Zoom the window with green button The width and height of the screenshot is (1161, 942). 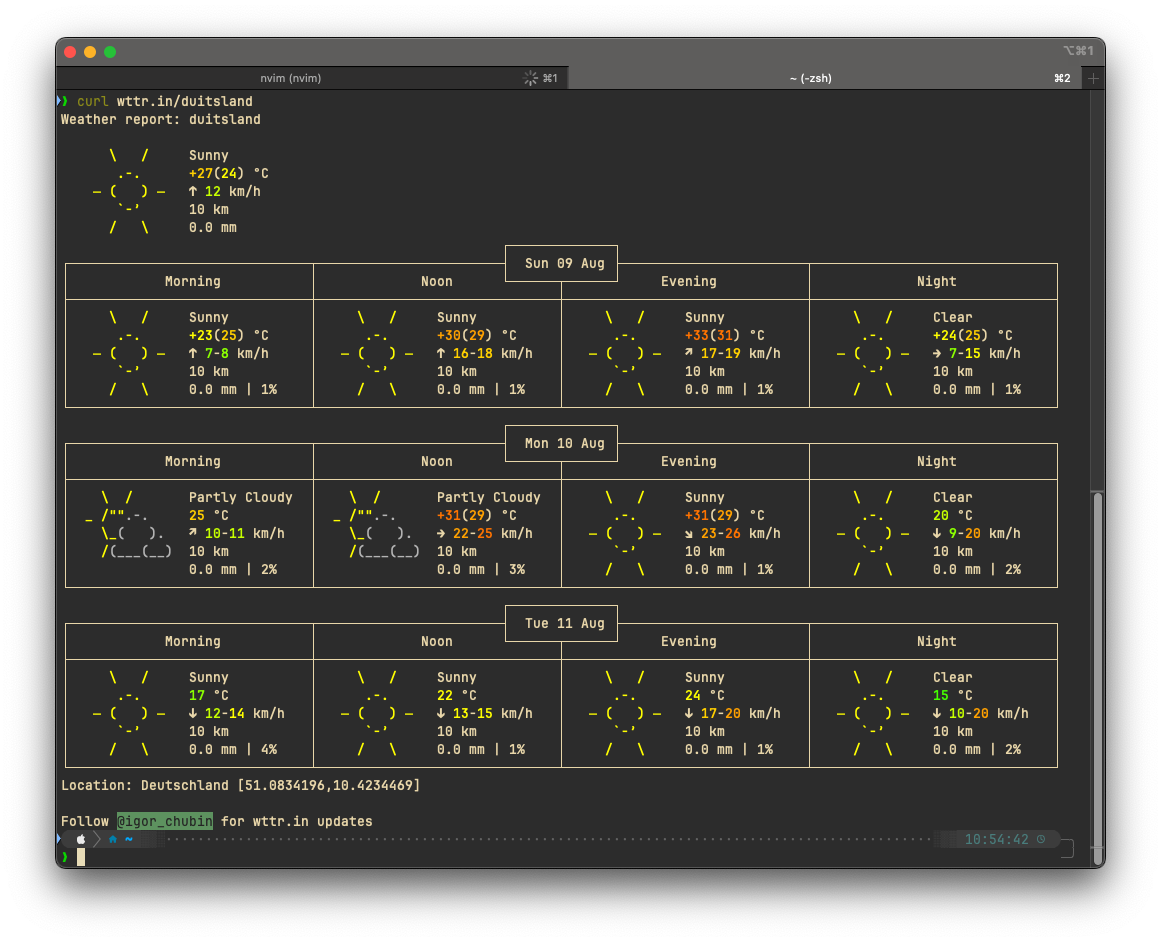[x=110, y=52]
